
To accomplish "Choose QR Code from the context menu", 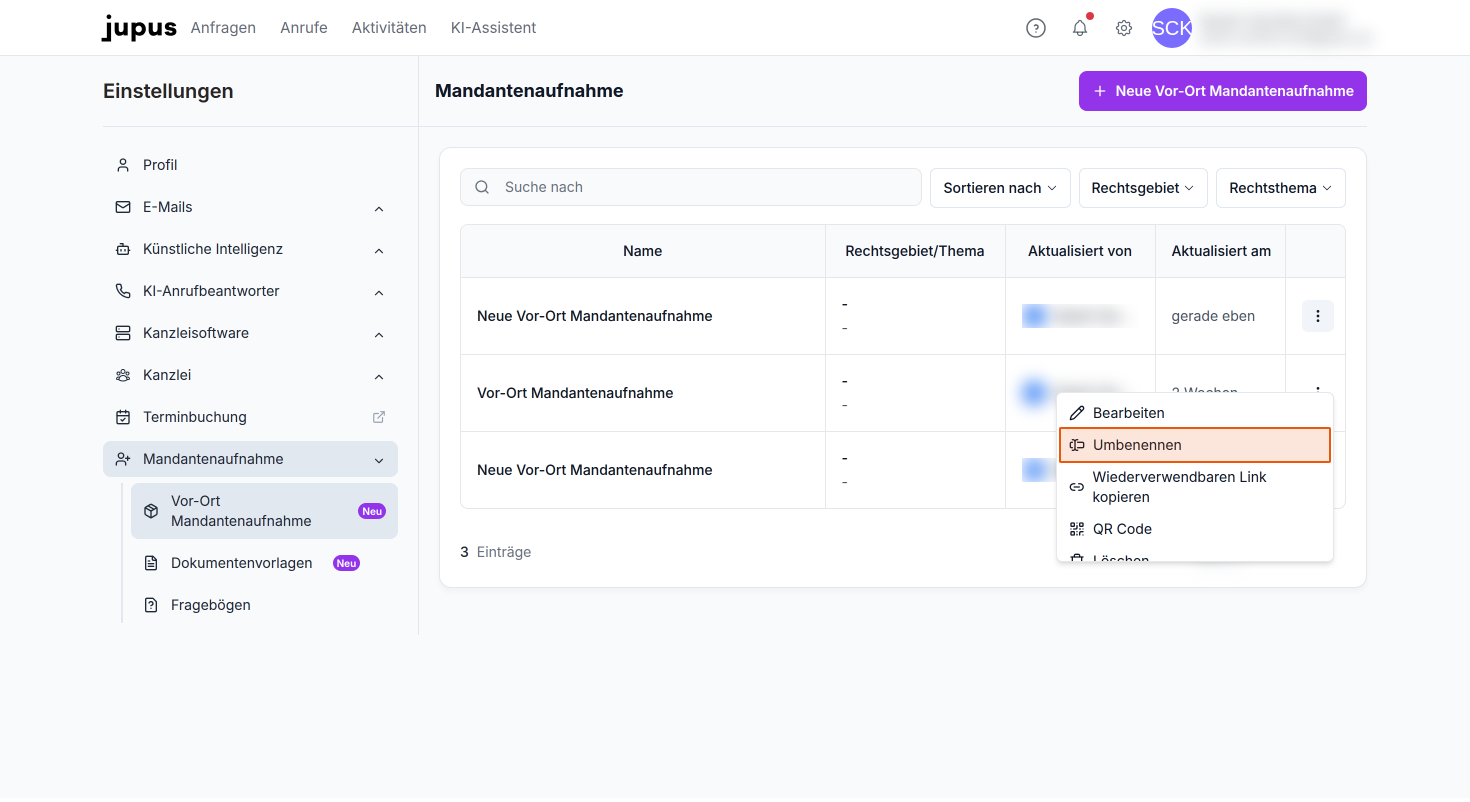I will pyautogui.click(x=1195, y=529).
